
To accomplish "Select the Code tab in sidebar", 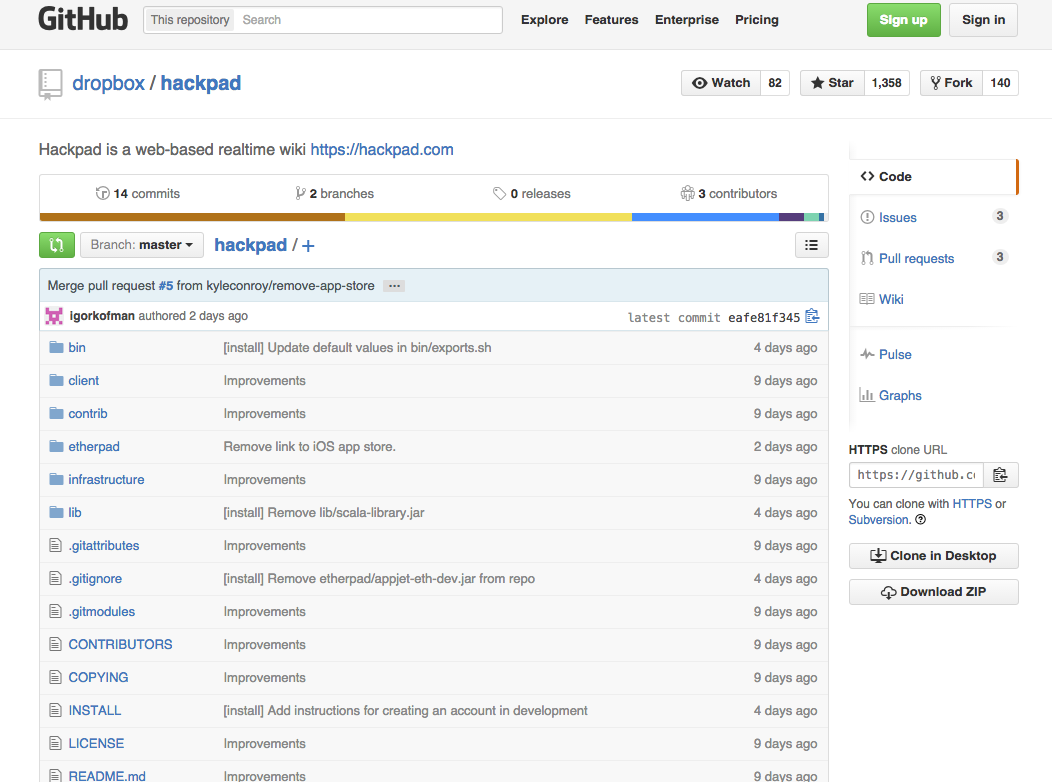I will tap(933, 176).
